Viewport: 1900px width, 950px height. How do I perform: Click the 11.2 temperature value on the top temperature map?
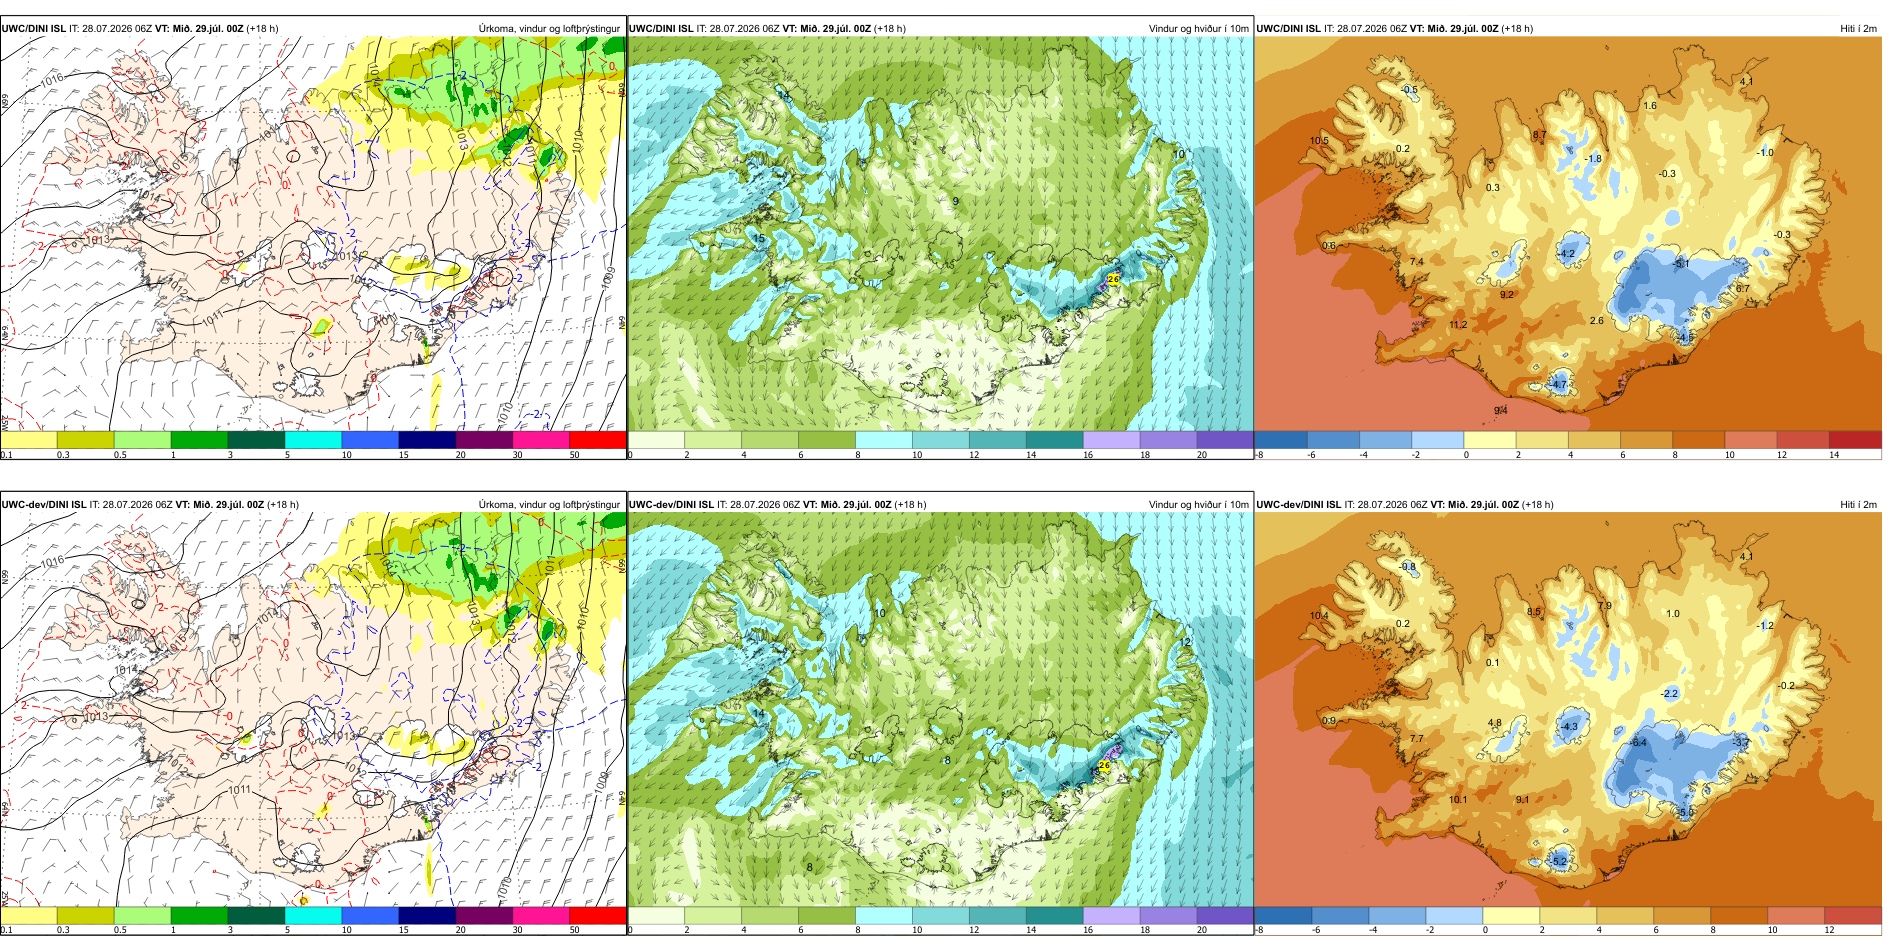[1458, 325]
